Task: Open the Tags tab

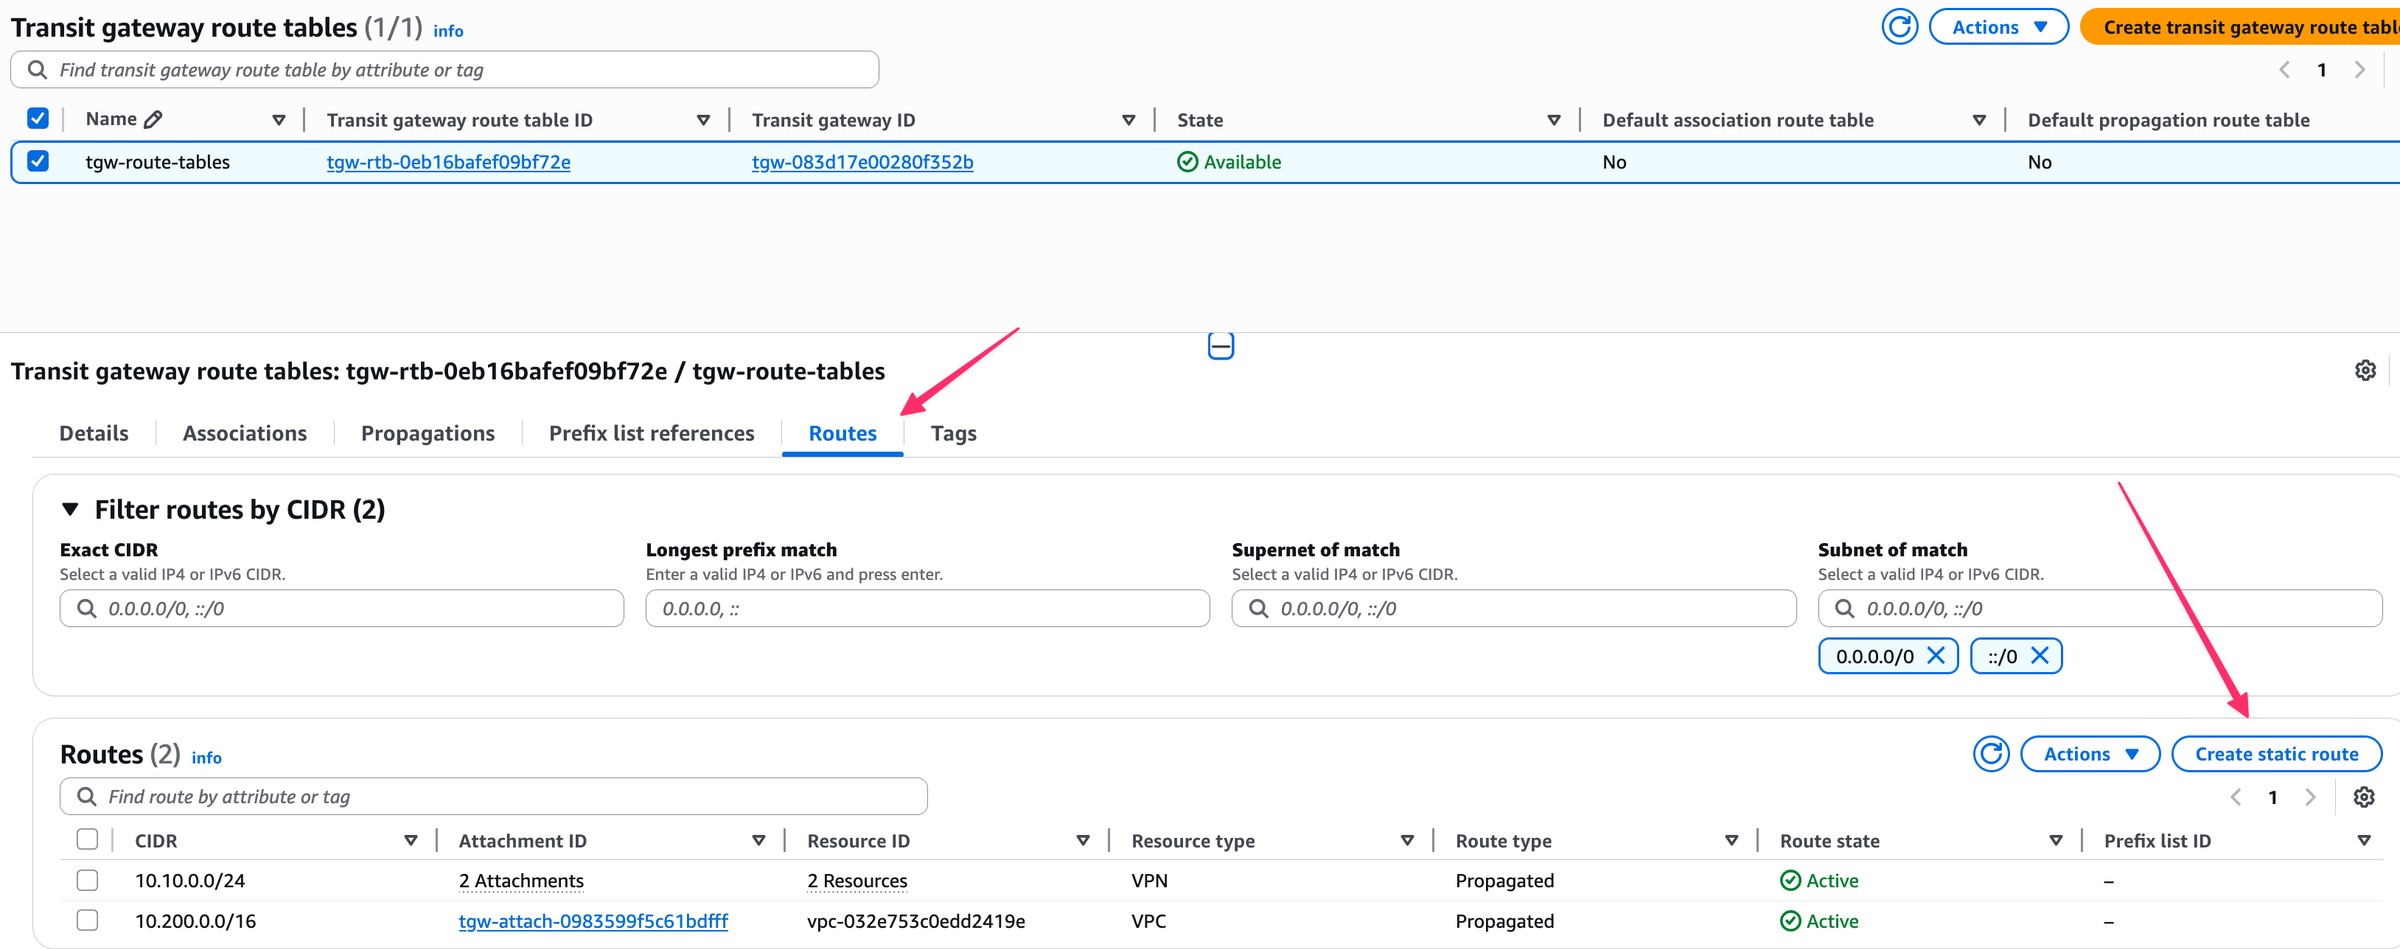Action: click(x=952, y=433)
